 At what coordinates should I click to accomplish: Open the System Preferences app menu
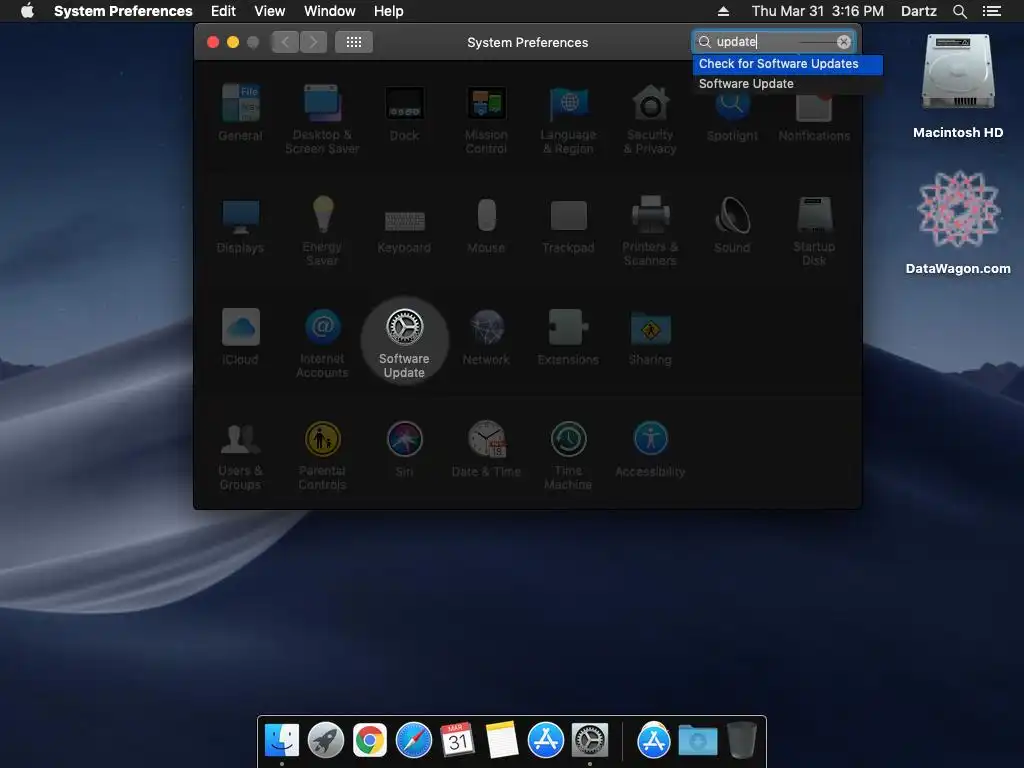click(123, 11)
